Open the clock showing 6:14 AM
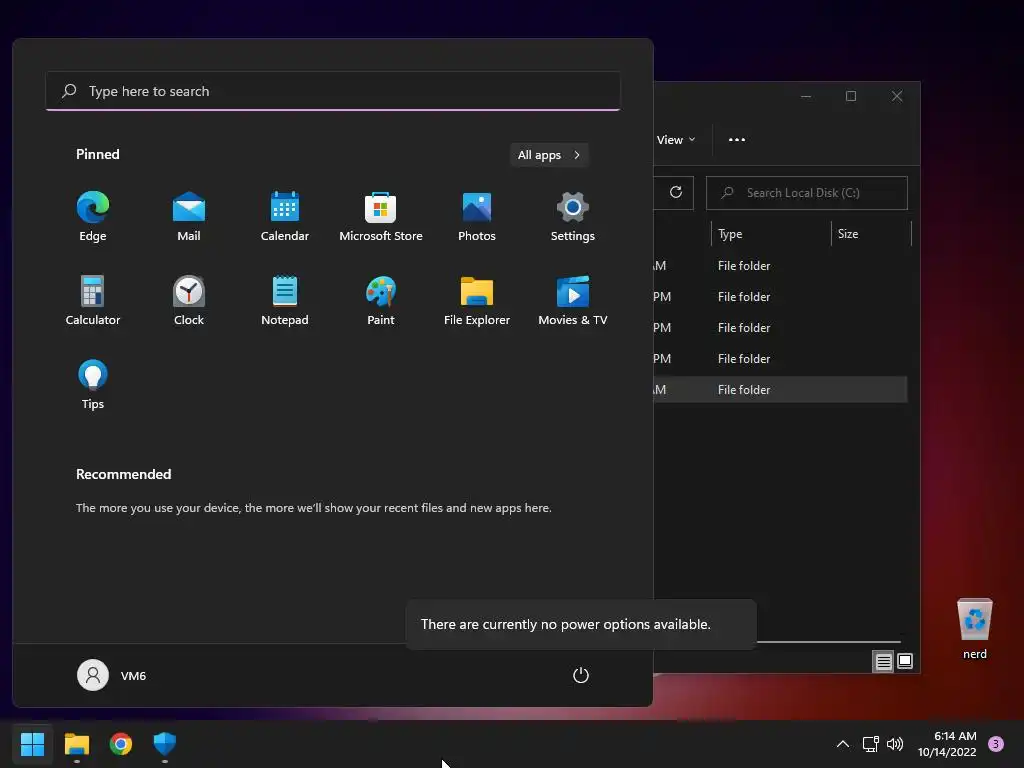 coord(947,744)
